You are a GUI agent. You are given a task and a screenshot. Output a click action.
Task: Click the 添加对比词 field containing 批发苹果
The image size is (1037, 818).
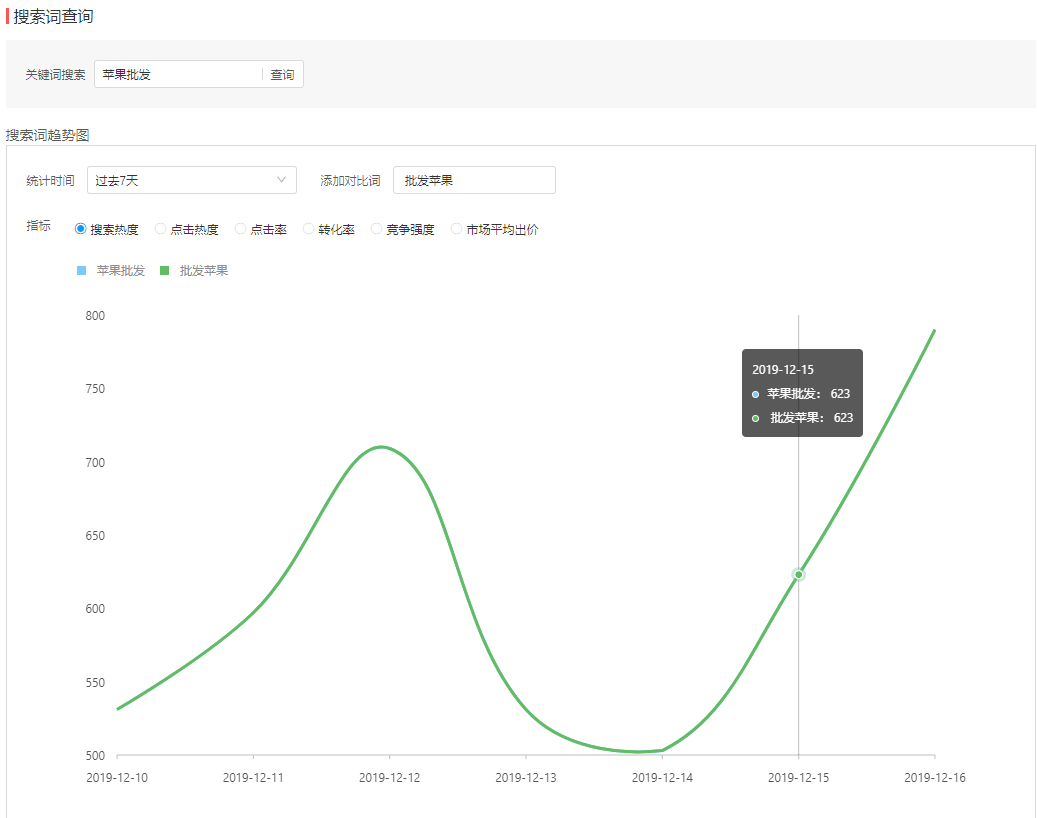[x=474, y=180]
